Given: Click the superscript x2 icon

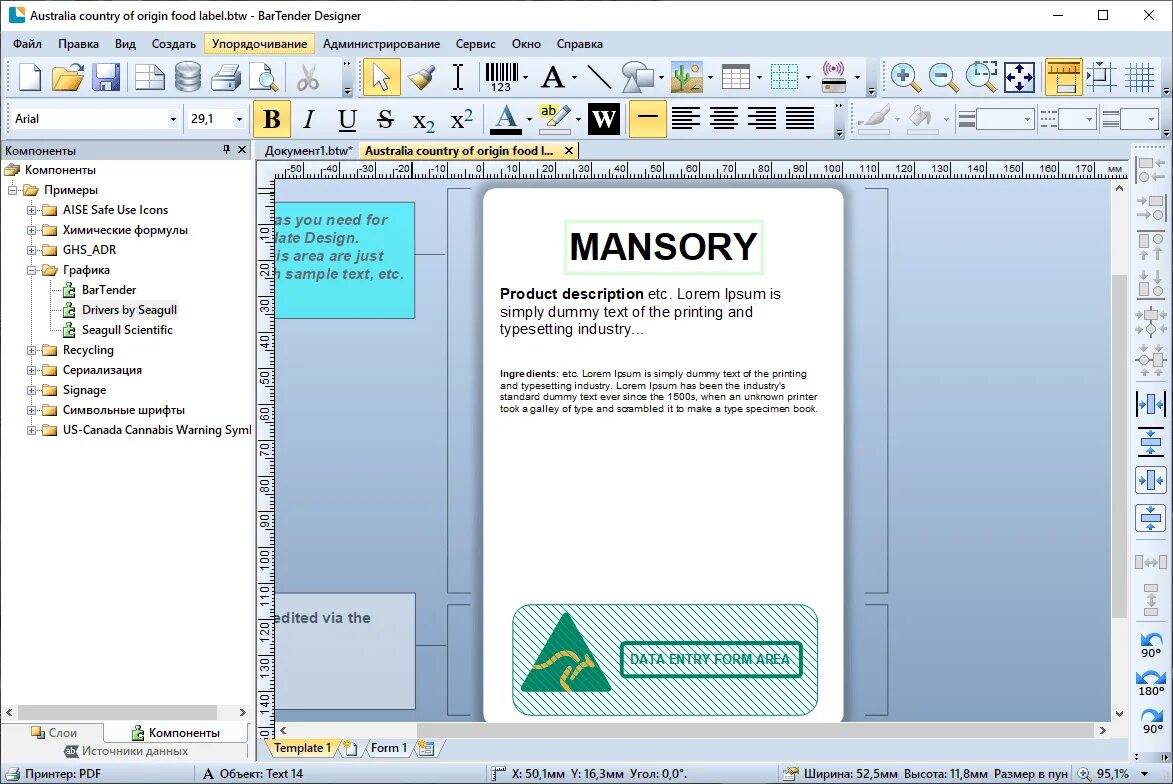Looking at the screenshot, I should (x=462, y=119).
